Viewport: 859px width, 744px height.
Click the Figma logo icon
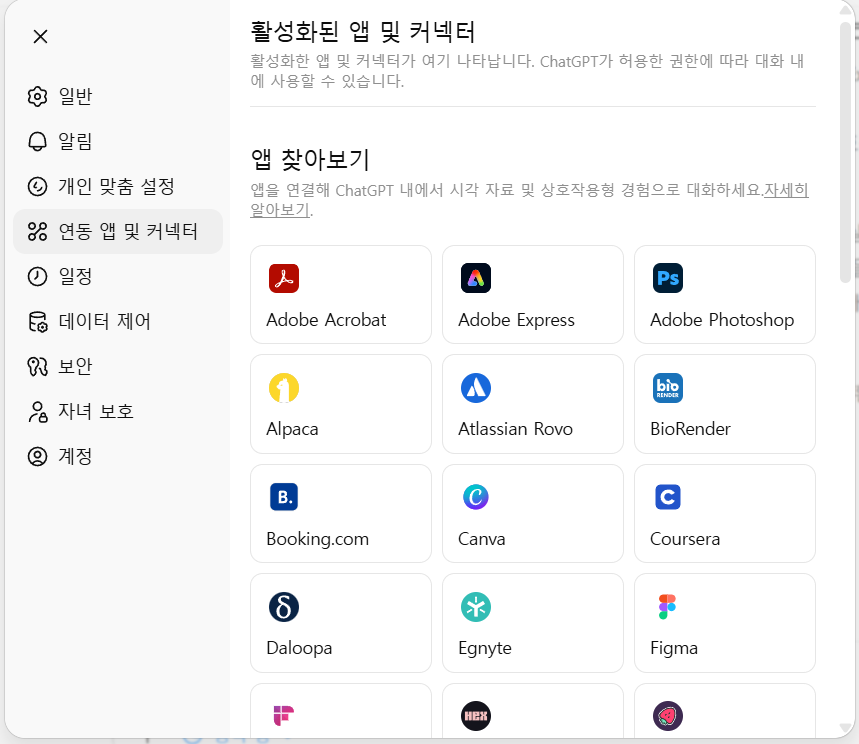(668, 607)
